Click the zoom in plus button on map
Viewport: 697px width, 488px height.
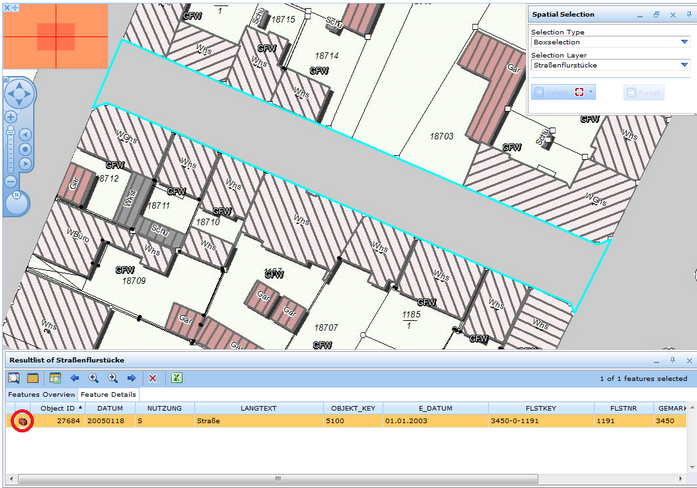(11, 117)
